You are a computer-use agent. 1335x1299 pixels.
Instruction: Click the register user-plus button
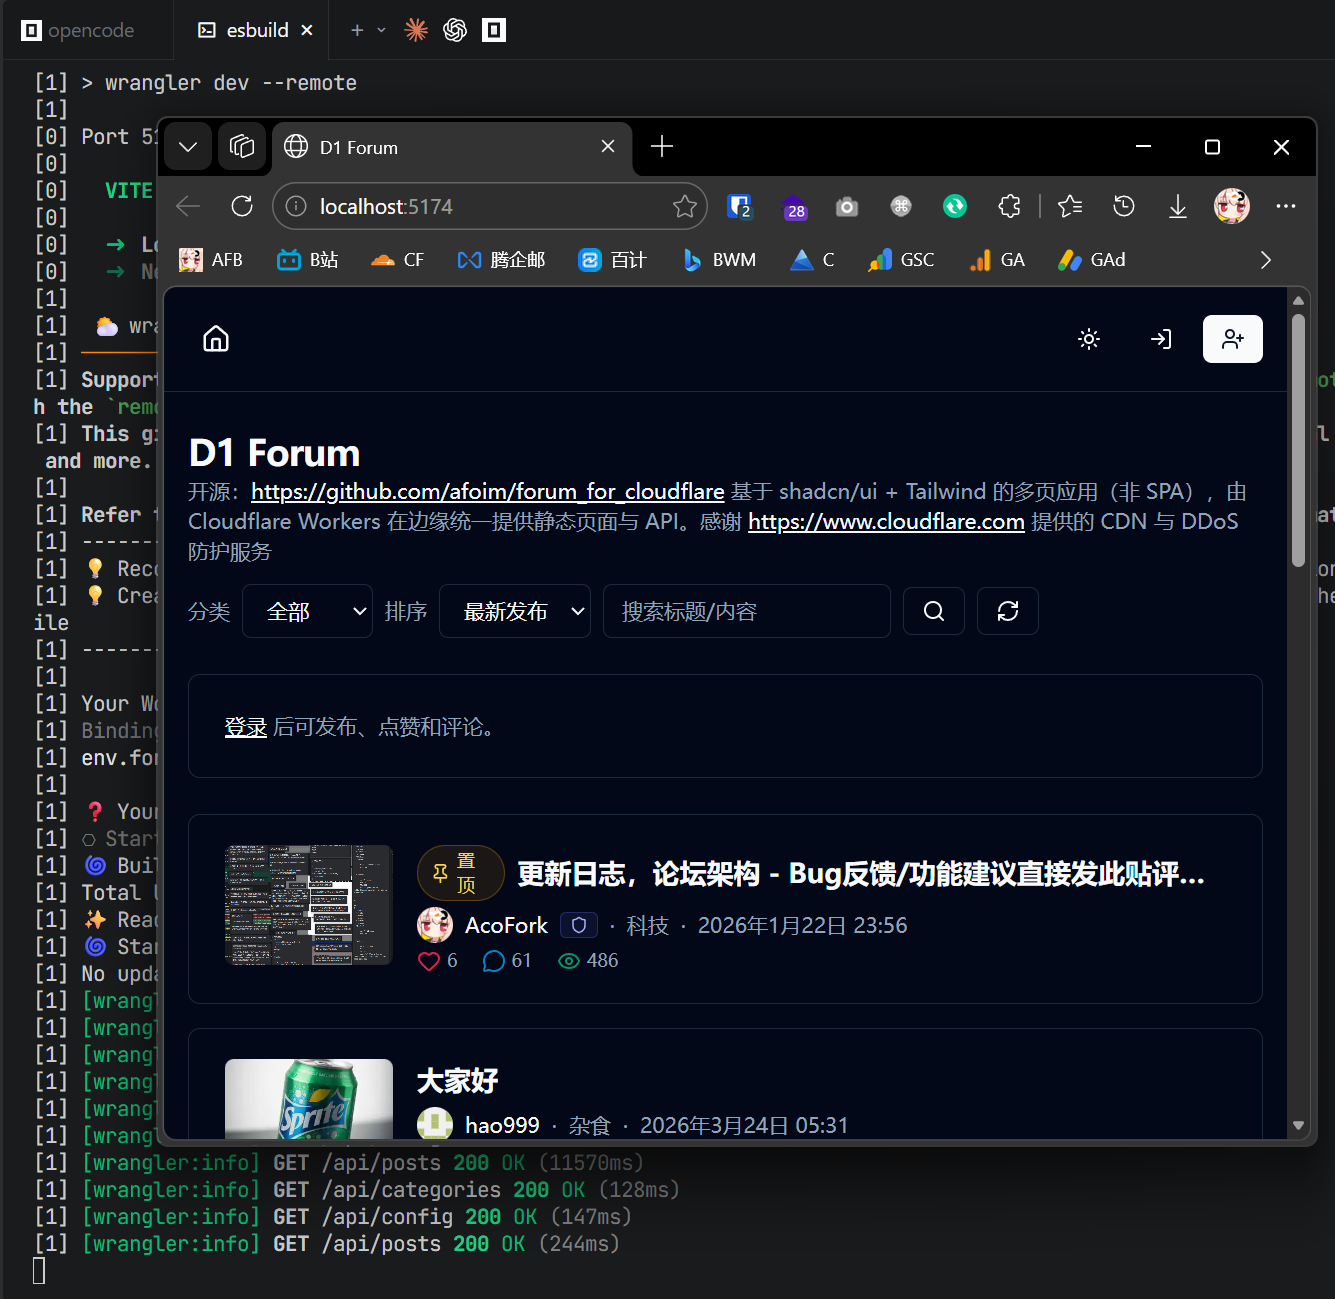tap(1232, 339)
